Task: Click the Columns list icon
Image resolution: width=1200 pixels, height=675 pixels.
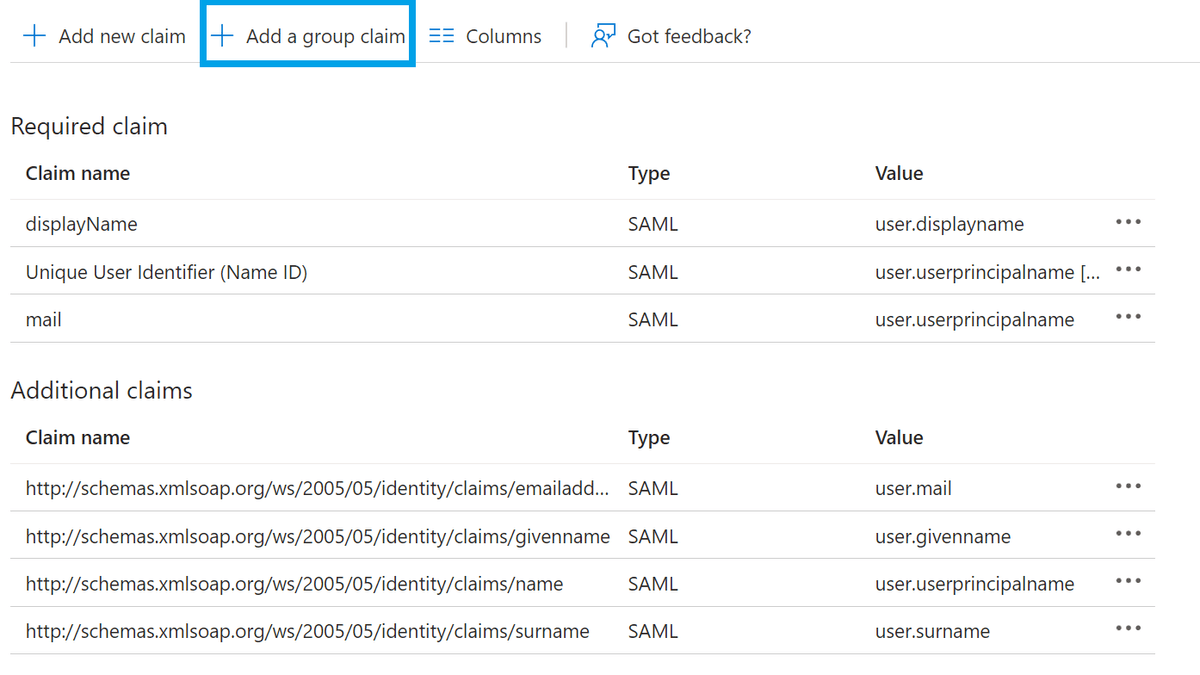Action: pyautogui.click(x=440, y=35)
